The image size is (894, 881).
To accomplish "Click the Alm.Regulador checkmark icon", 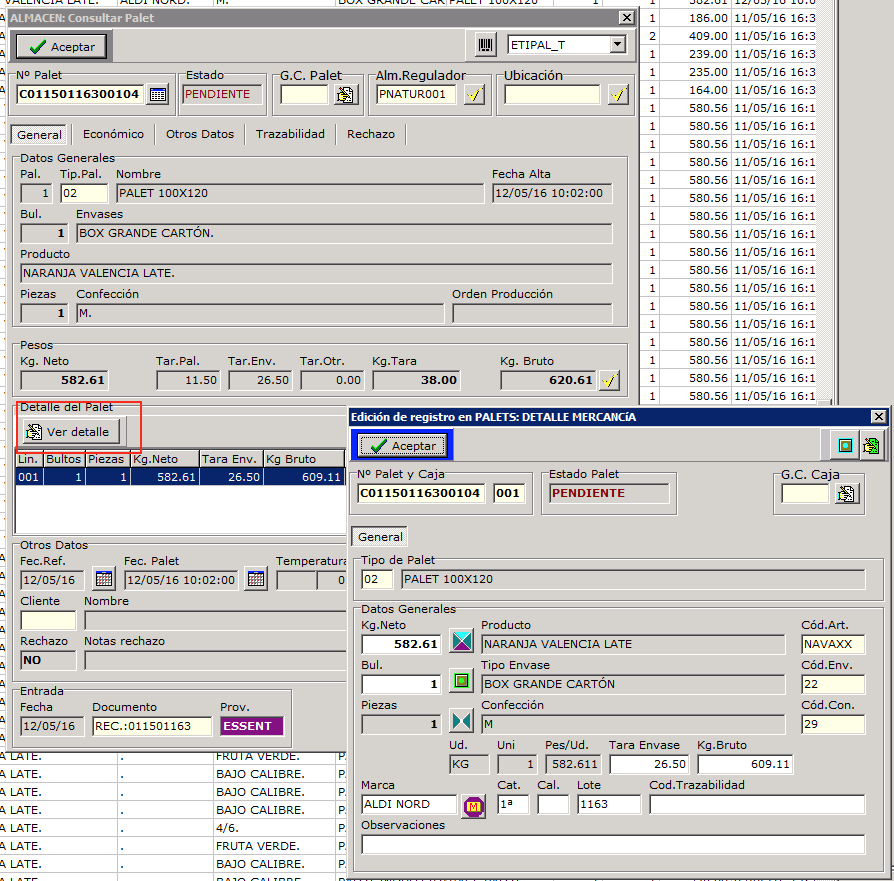I will coord(474,95).
